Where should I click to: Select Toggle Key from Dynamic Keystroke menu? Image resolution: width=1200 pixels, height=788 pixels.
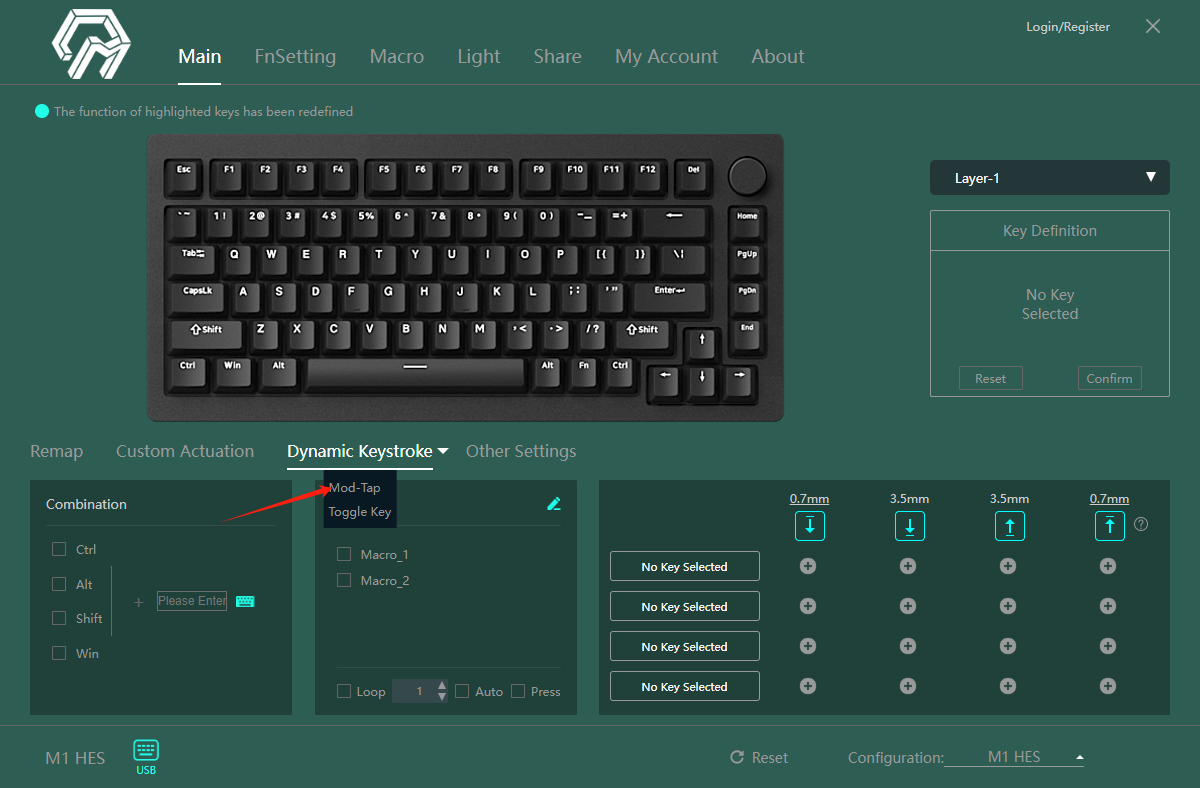(360, 512)
